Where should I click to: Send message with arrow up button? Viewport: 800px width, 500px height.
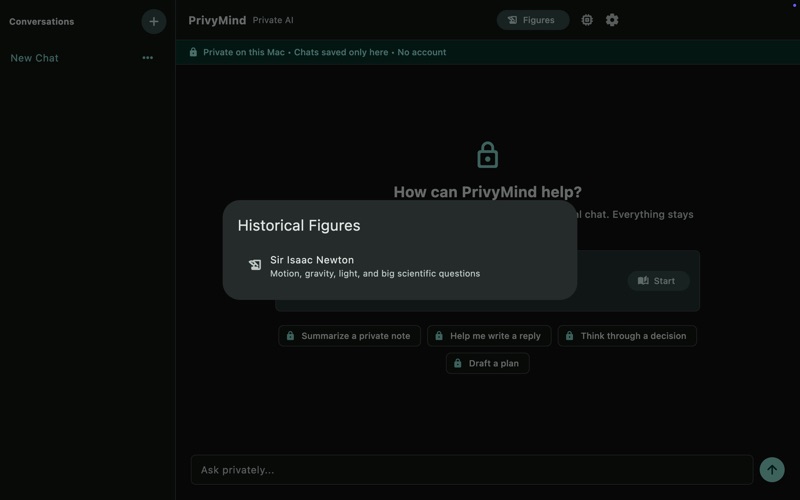click(772, 469)
